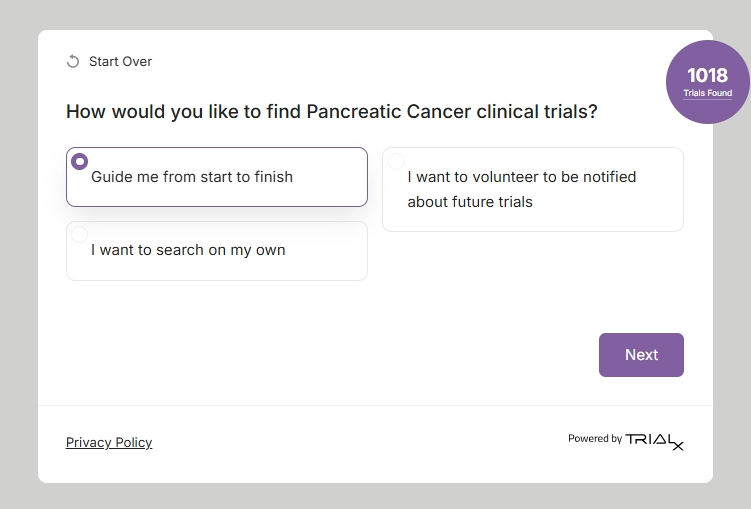The image size is (751, 509).
Task: Click the TrialX logo
Action: pos(654,440)
